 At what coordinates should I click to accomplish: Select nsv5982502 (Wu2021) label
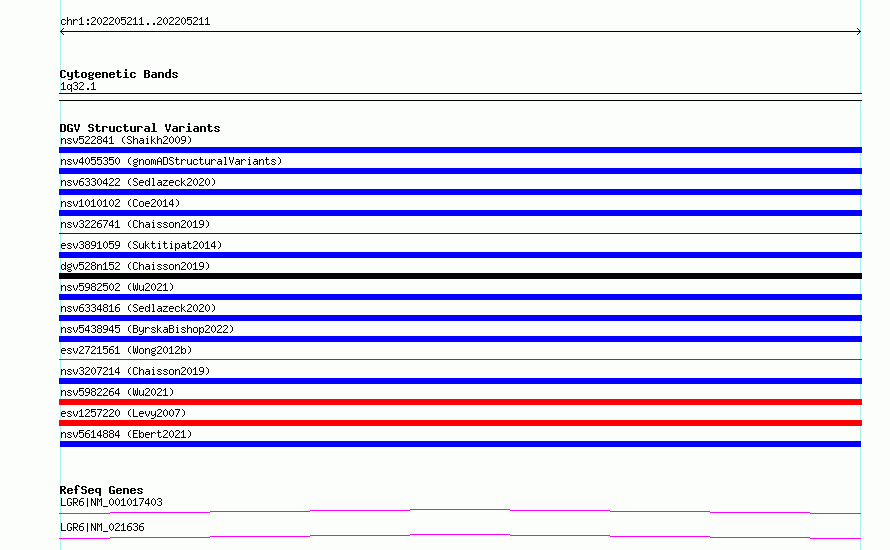coord(117,287)
